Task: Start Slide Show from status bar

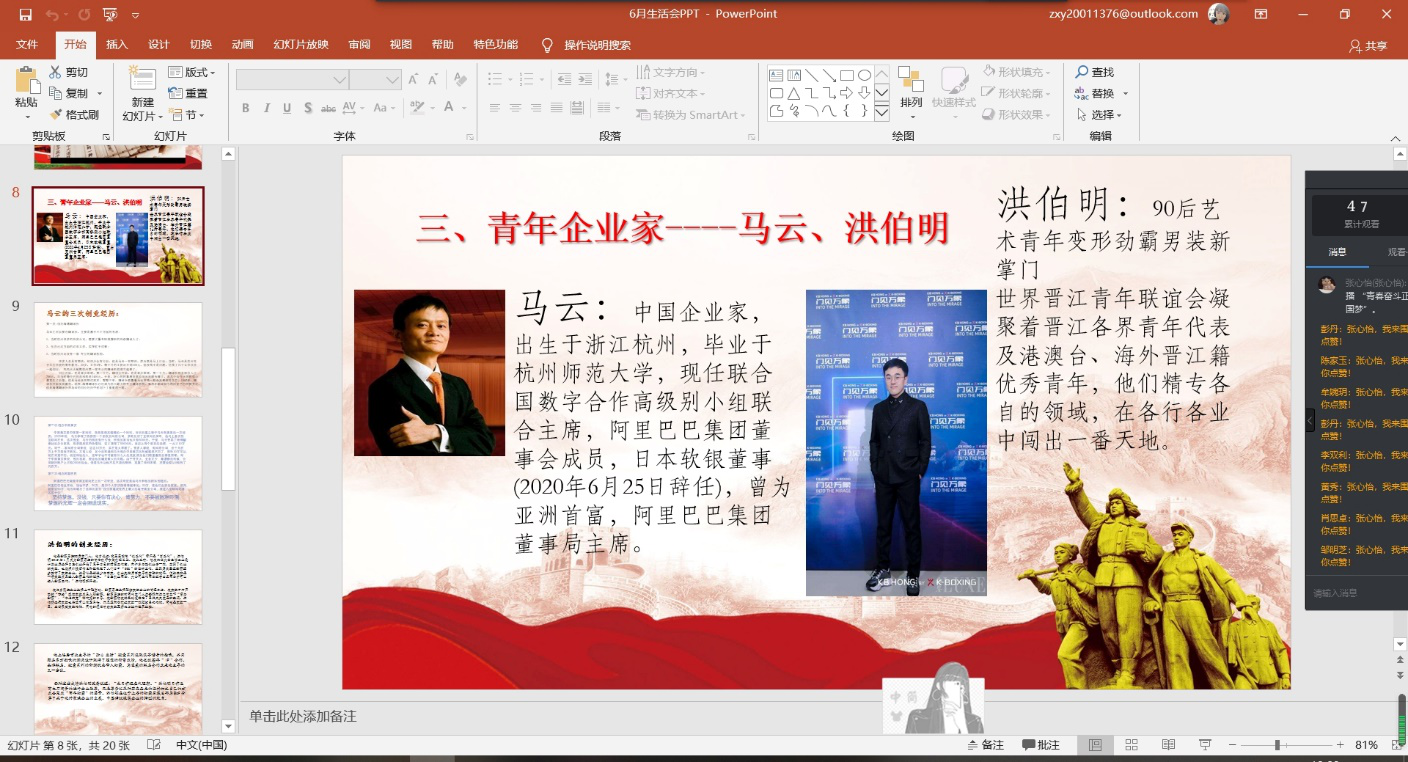Action: 1205,745
